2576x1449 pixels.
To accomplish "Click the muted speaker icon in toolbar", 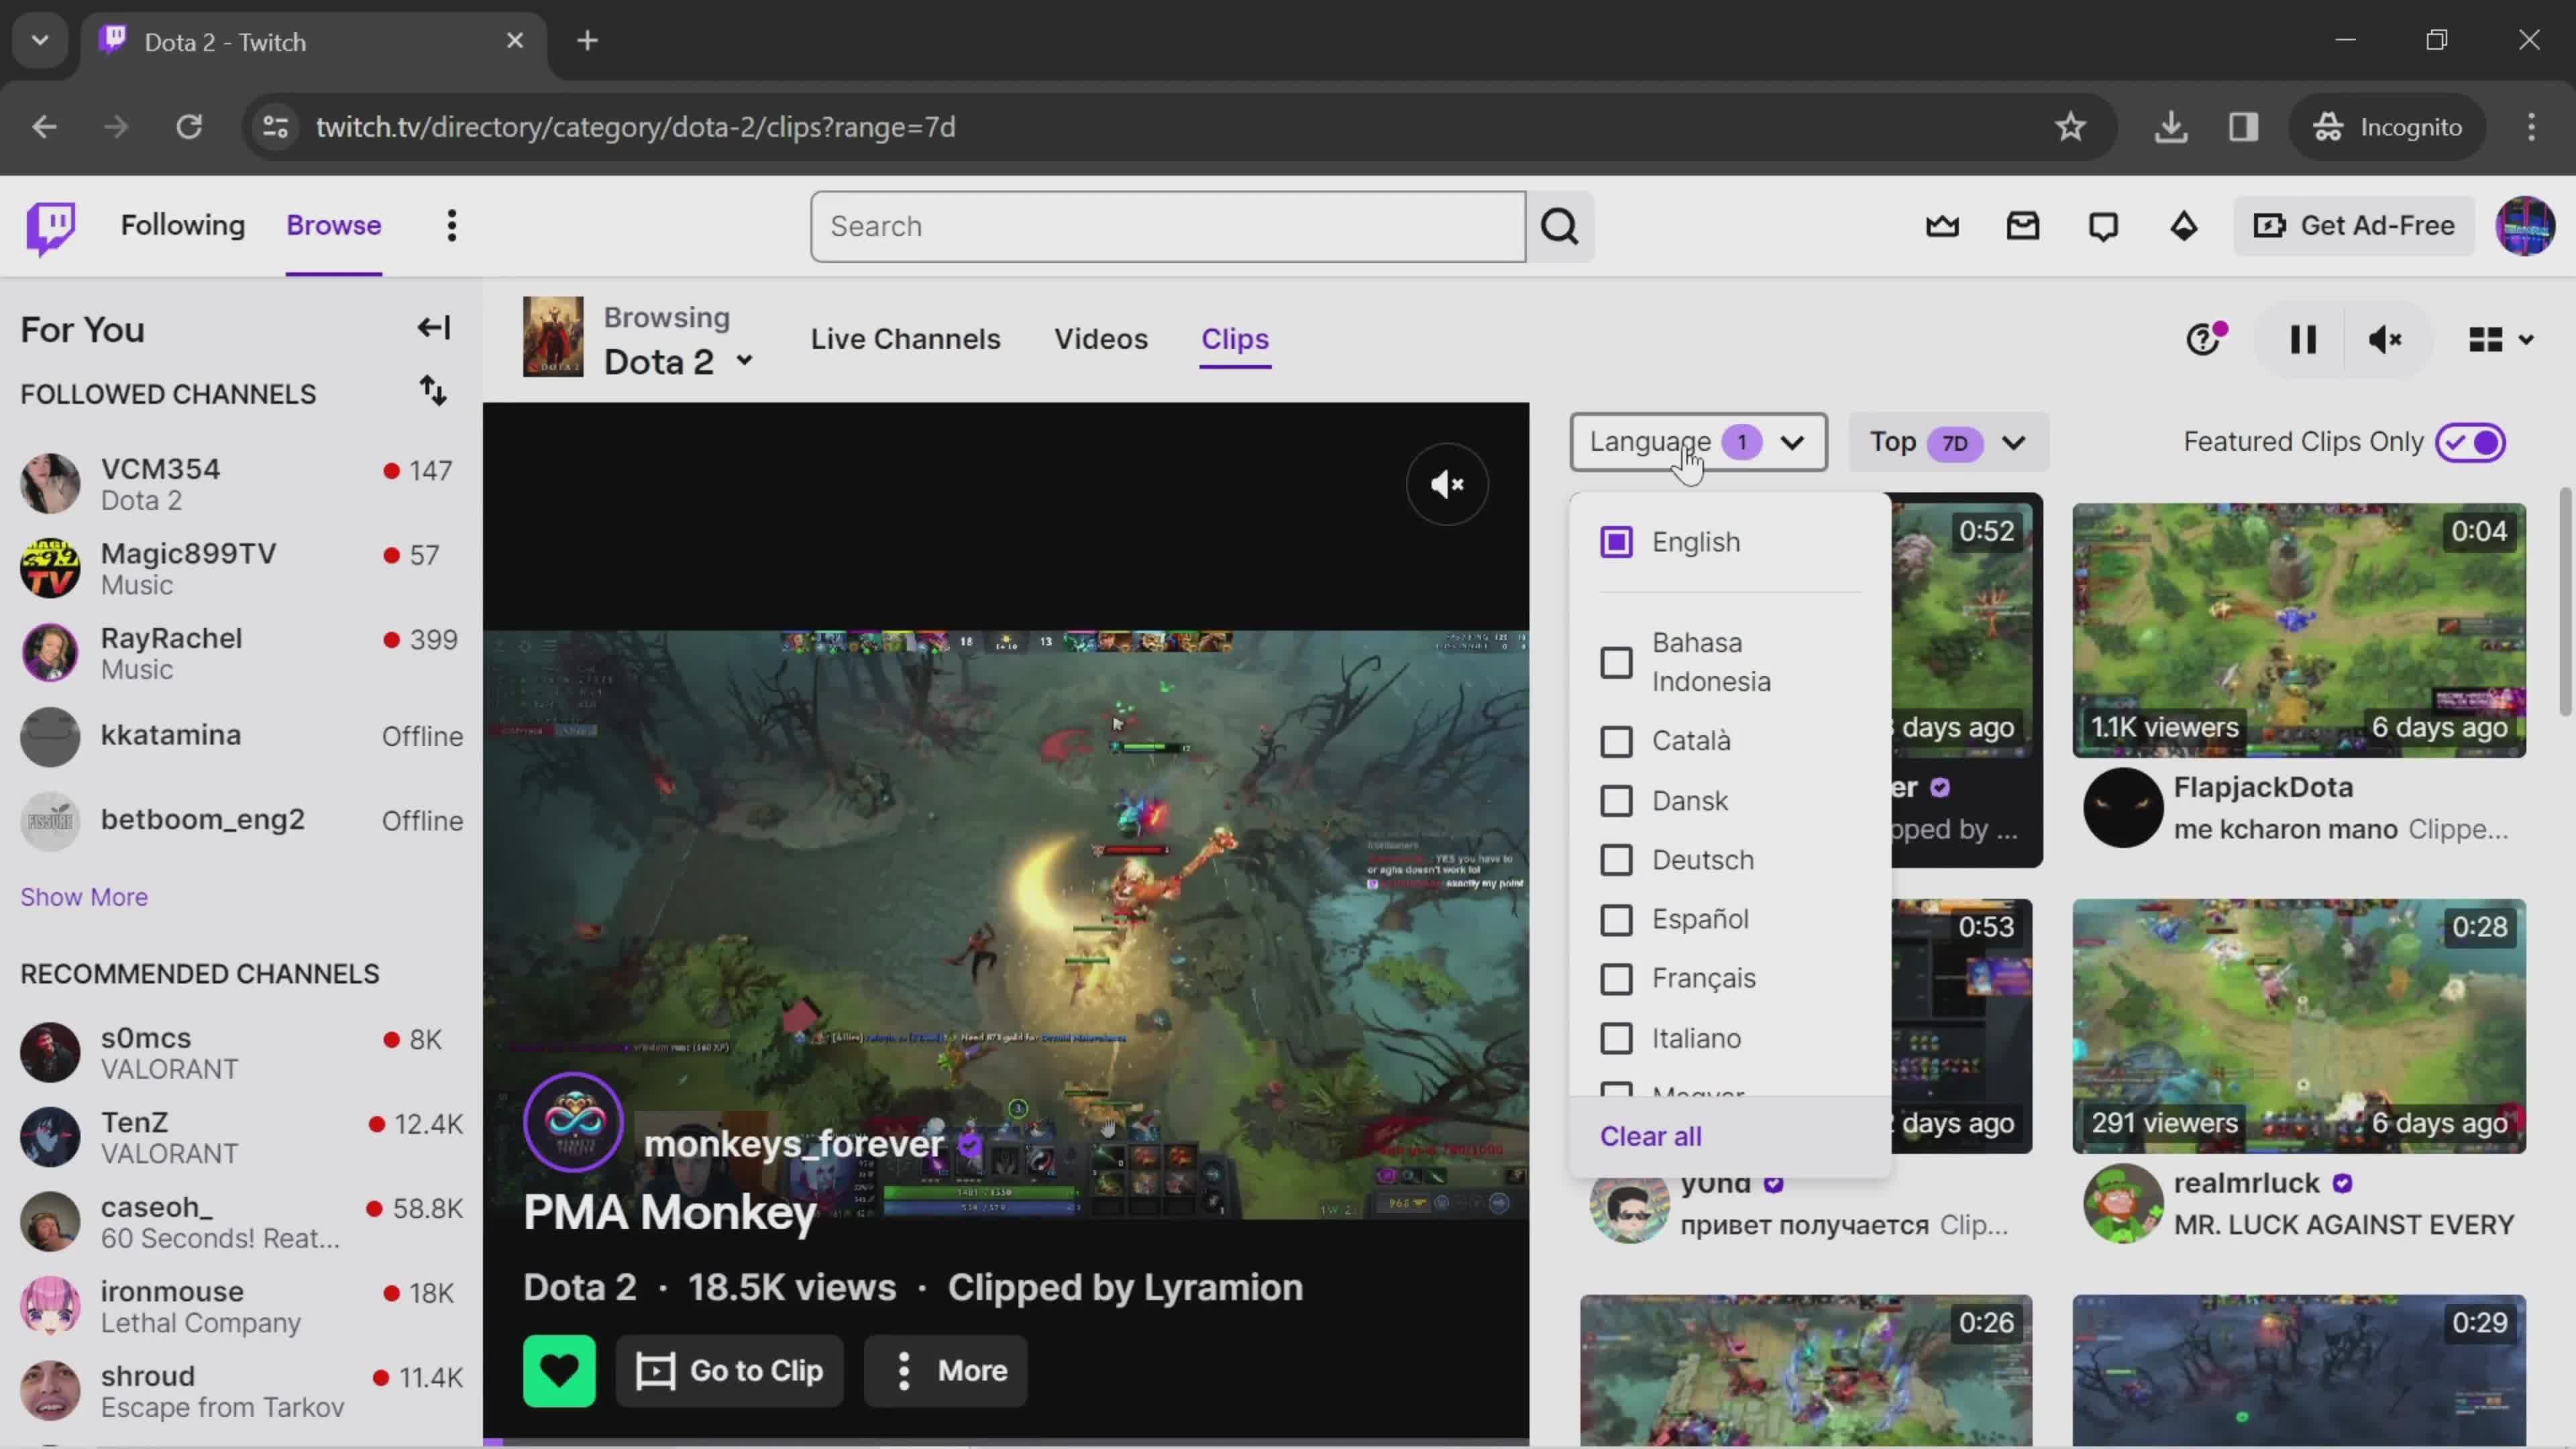I will [2385, 340].
